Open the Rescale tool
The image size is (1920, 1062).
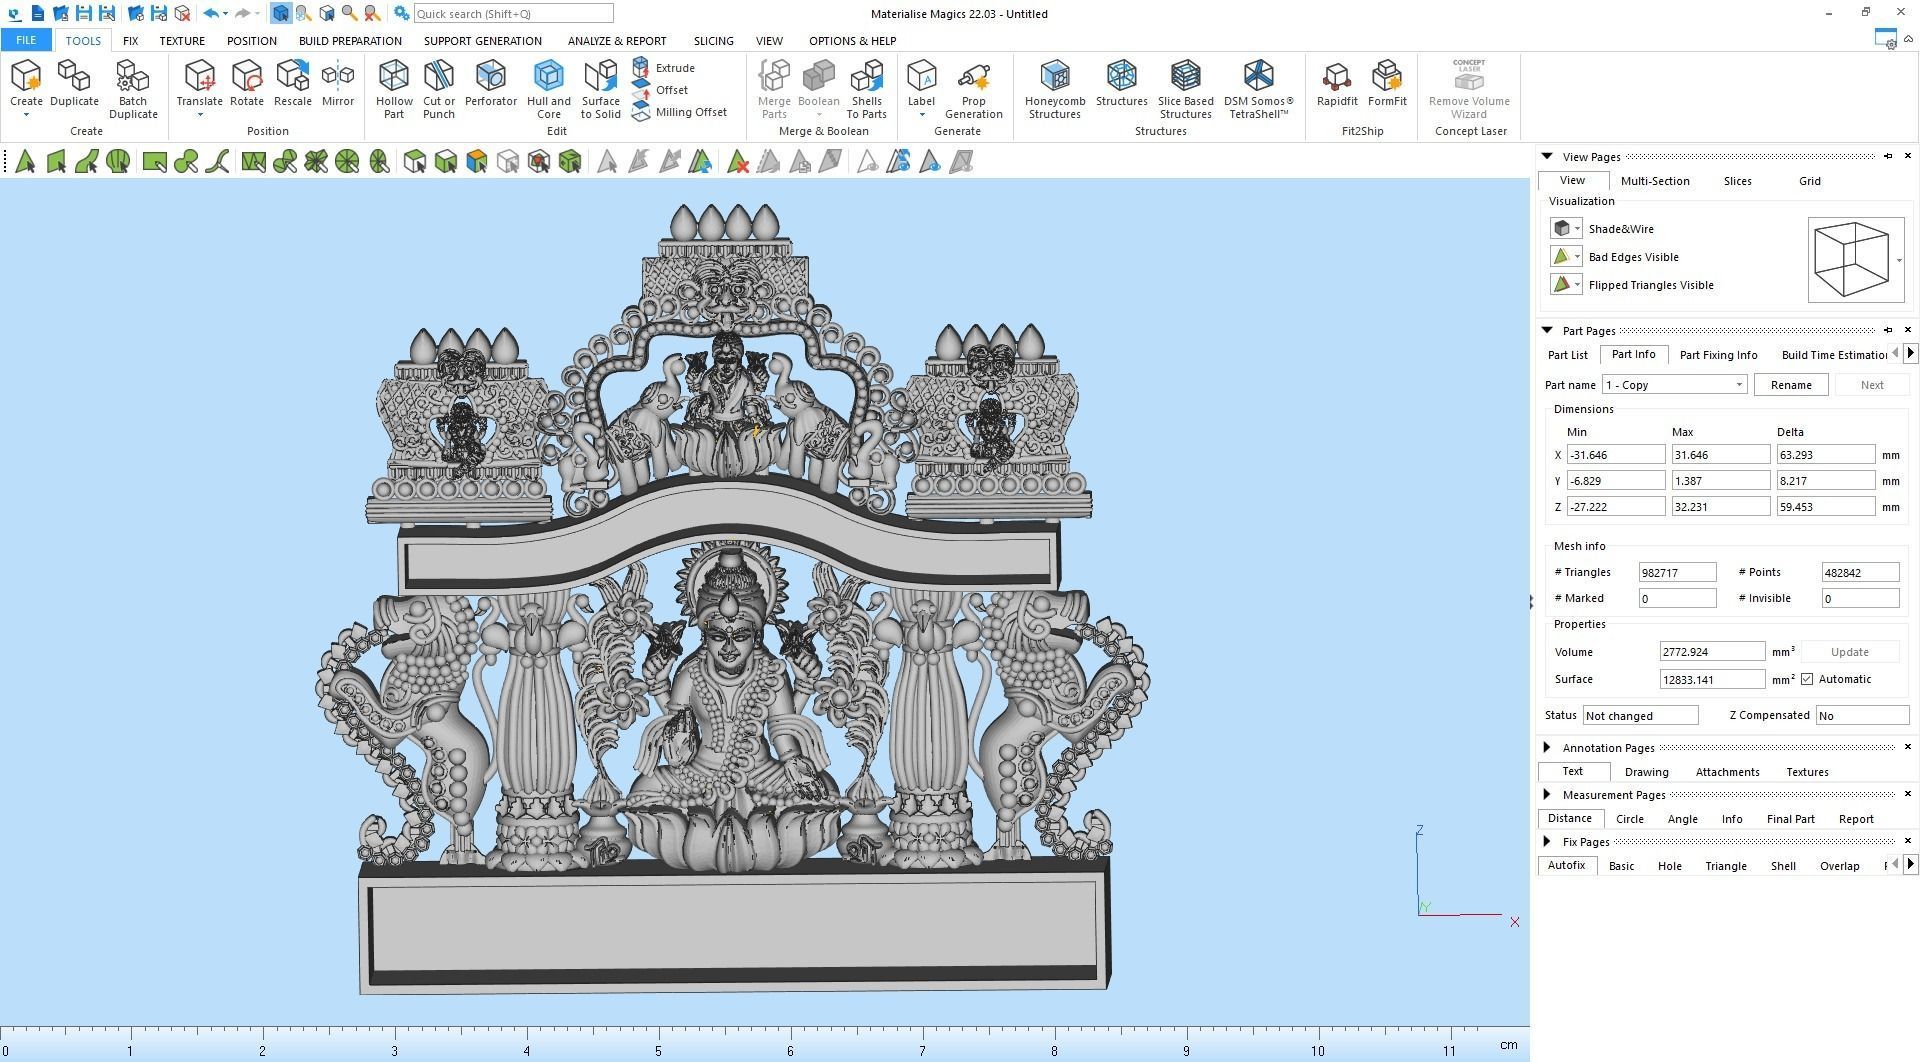292,83
